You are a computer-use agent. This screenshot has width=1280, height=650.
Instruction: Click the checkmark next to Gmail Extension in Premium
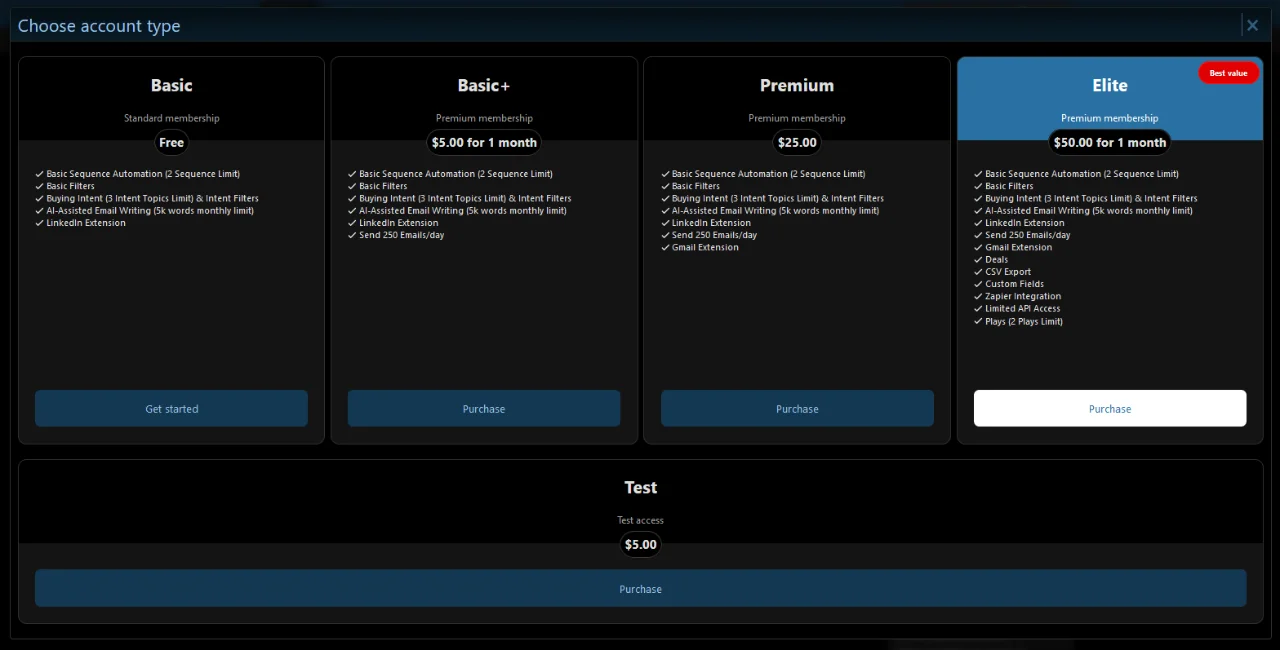click(665, 247)
